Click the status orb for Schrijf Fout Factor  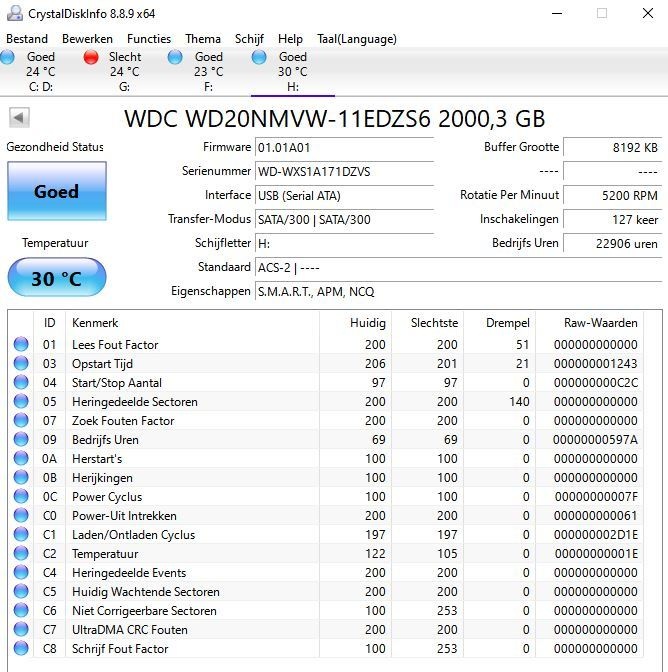click(21, 648)
